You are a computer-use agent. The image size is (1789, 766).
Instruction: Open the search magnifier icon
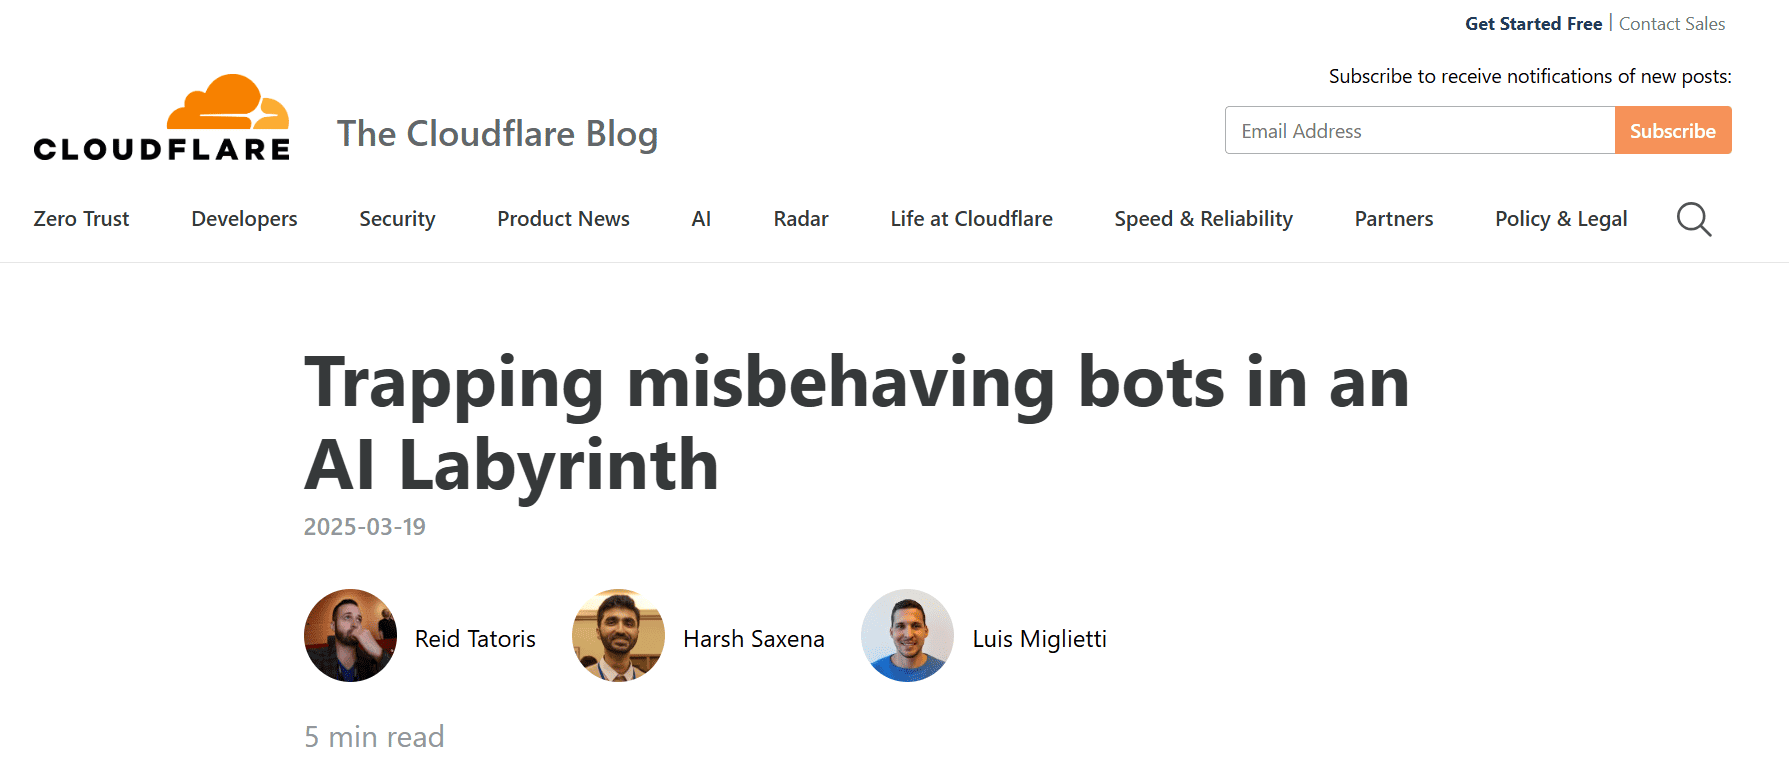[1694, 219]
